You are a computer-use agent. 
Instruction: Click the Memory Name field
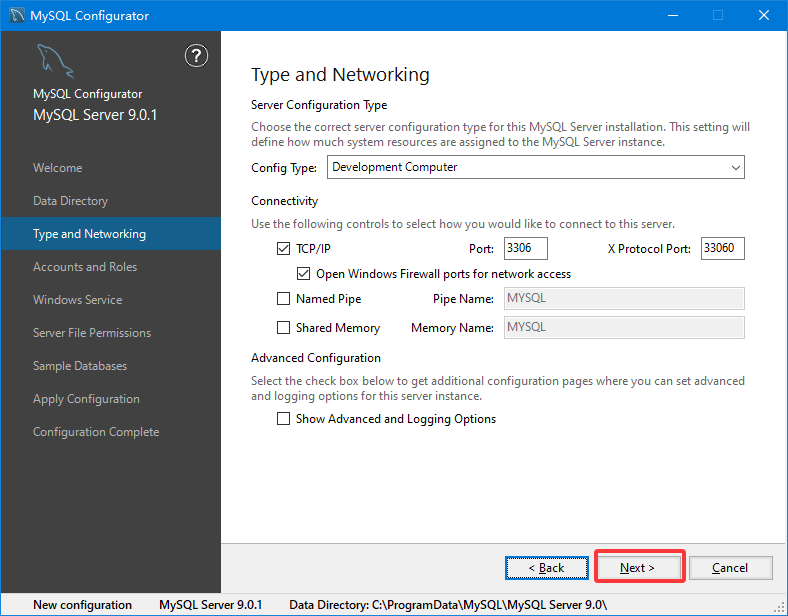tap(624, 328)
